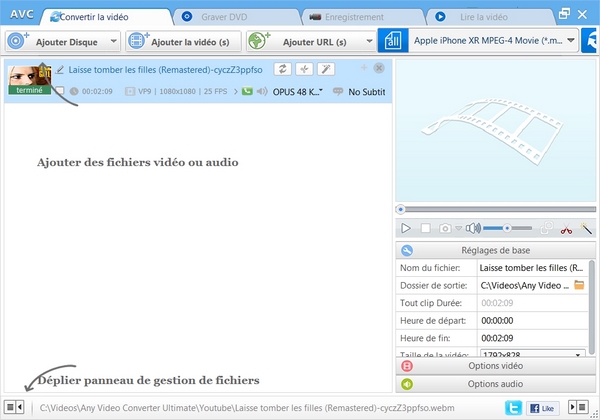This screenshot has height=420, width=600.
Task: Open the Taille de la vidéo dropdown
Action: pyautogui.click(x=532, y=353)
